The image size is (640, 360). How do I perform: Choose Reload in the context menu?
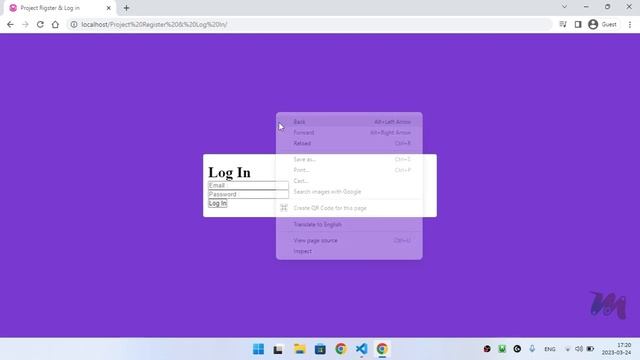pos(349,143)
